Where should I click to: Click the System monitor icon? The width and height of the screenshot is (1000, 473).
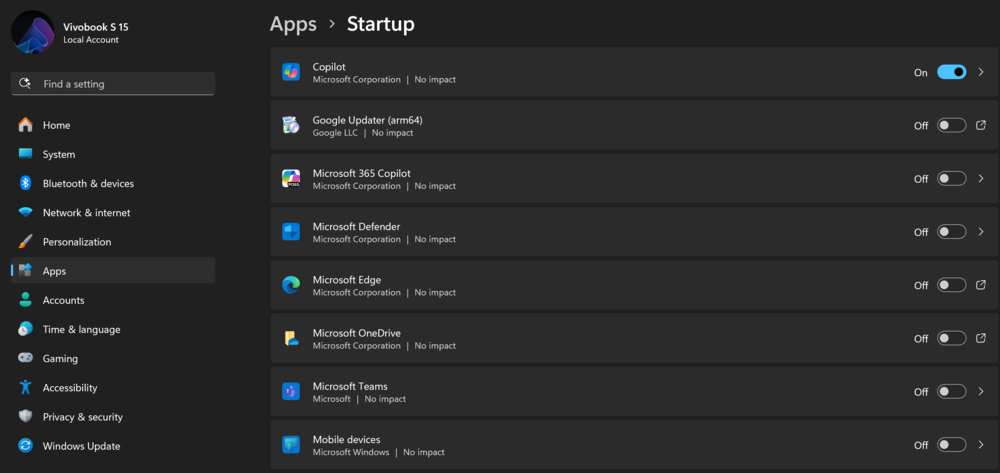26,154
